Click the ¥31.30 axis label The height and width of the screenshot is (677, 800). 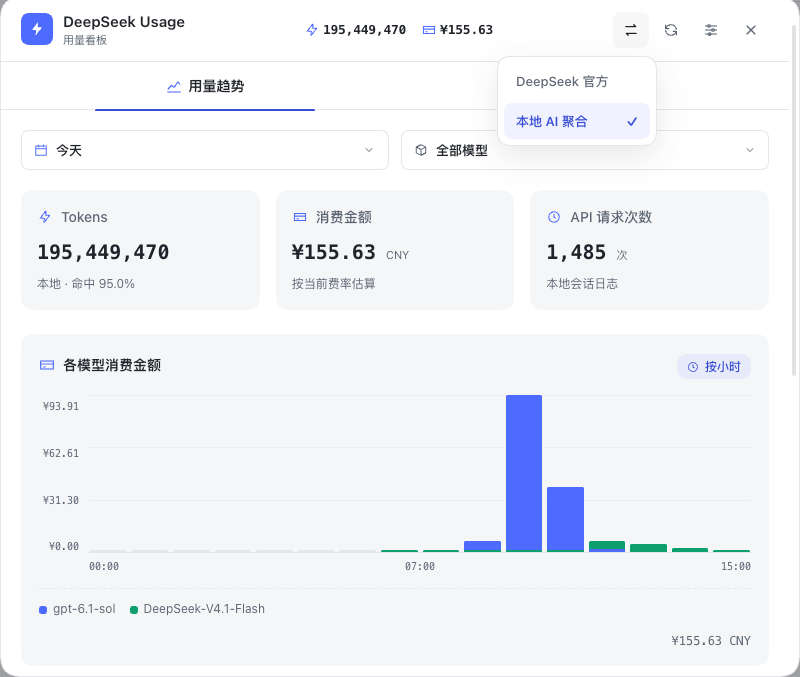[x=61, y=500]
